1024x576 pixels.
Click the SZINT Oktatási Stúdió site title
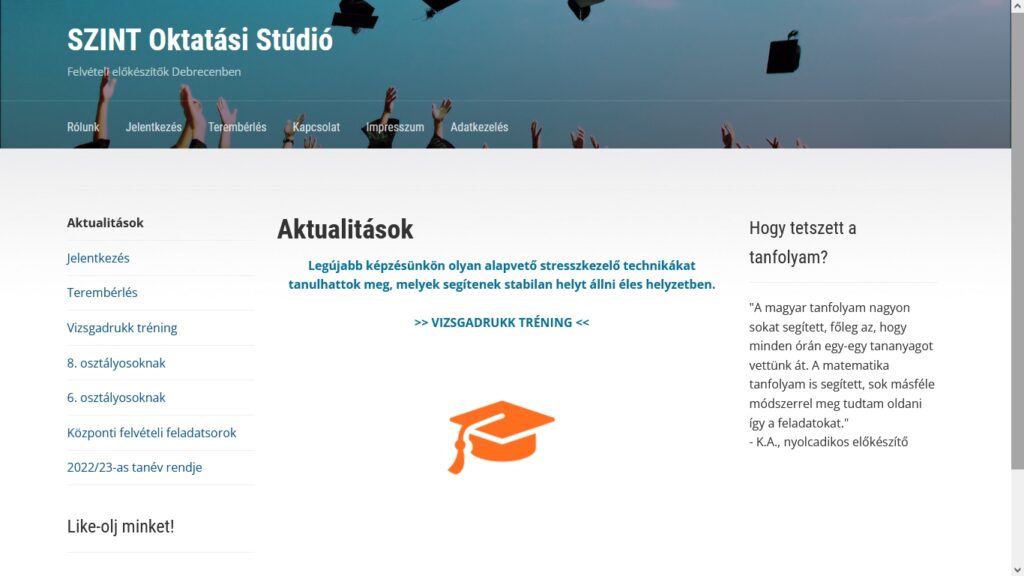coord(200,40)
